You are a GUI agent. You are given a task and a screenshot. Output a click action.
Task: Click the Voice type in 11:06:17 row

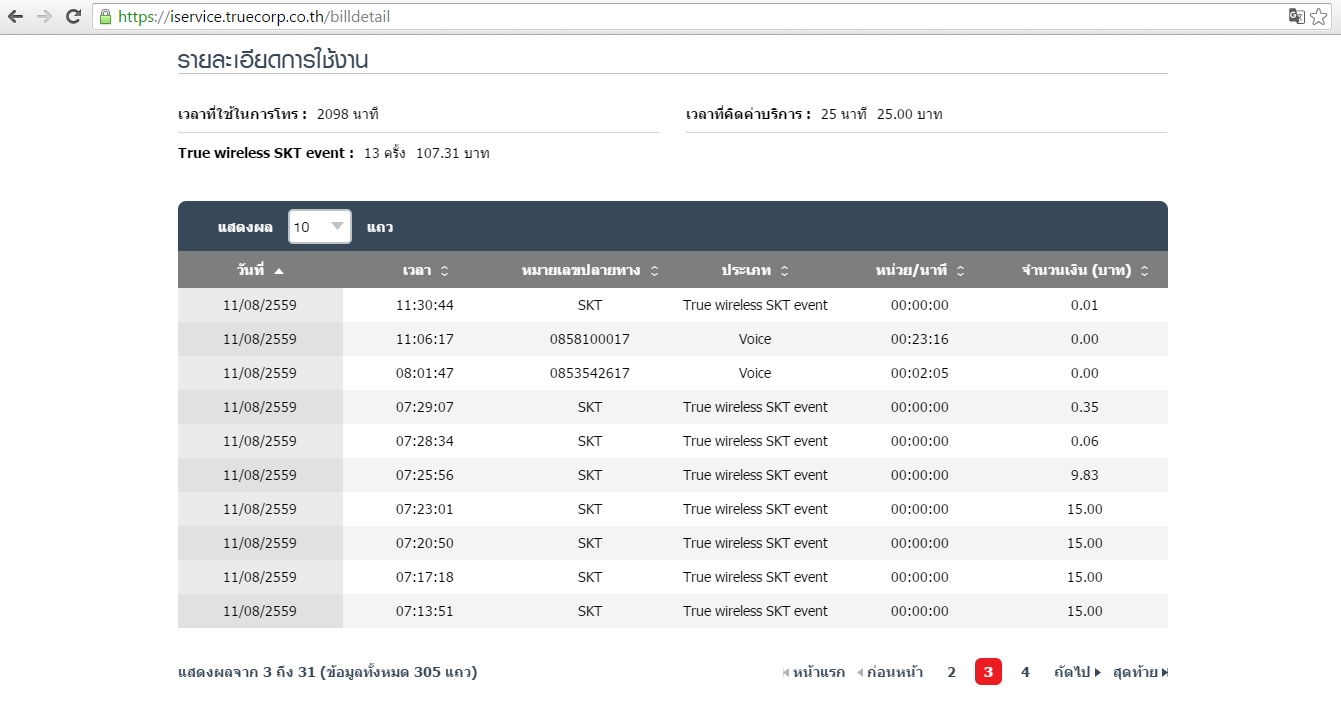click(755, 339)
